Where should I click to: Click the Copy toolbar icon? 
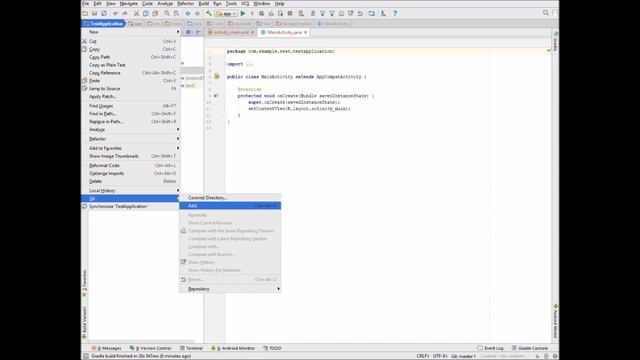pyautogui.click(x=146, y=13)
